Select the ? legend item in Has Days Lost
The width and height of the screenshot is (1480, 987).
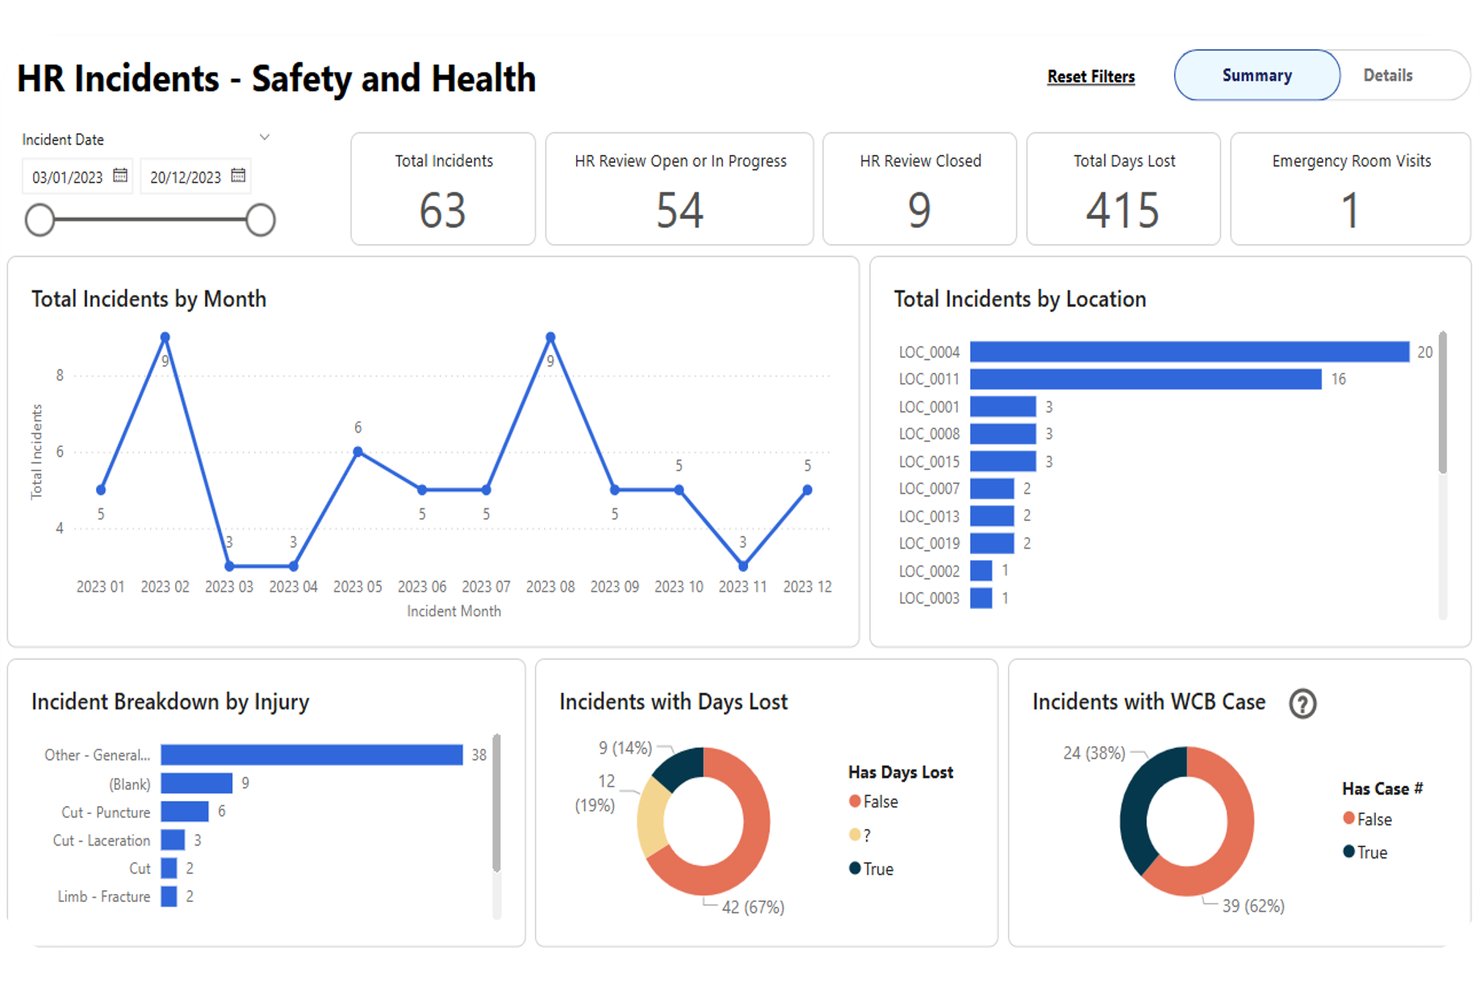(x=860, y=835)
